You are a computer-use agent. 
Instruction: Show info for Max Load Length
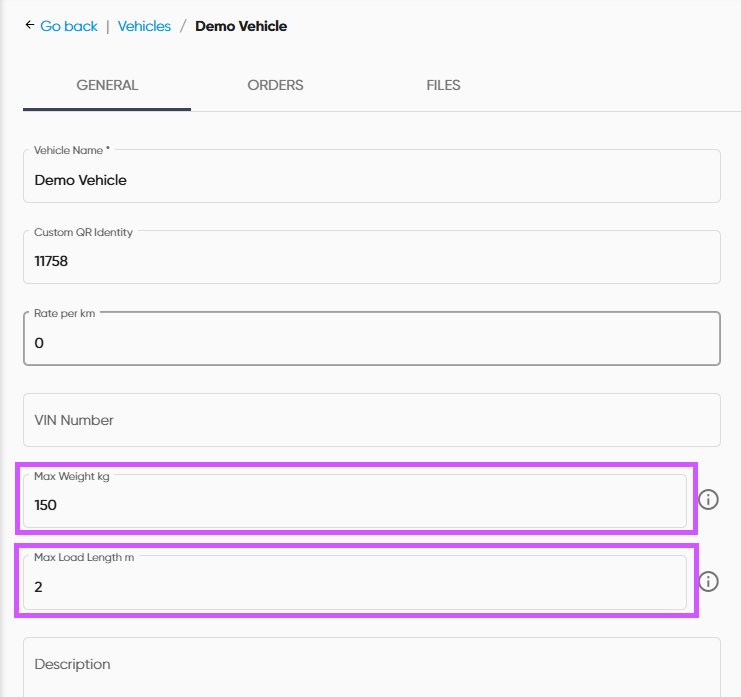click(x=708, y=581)
